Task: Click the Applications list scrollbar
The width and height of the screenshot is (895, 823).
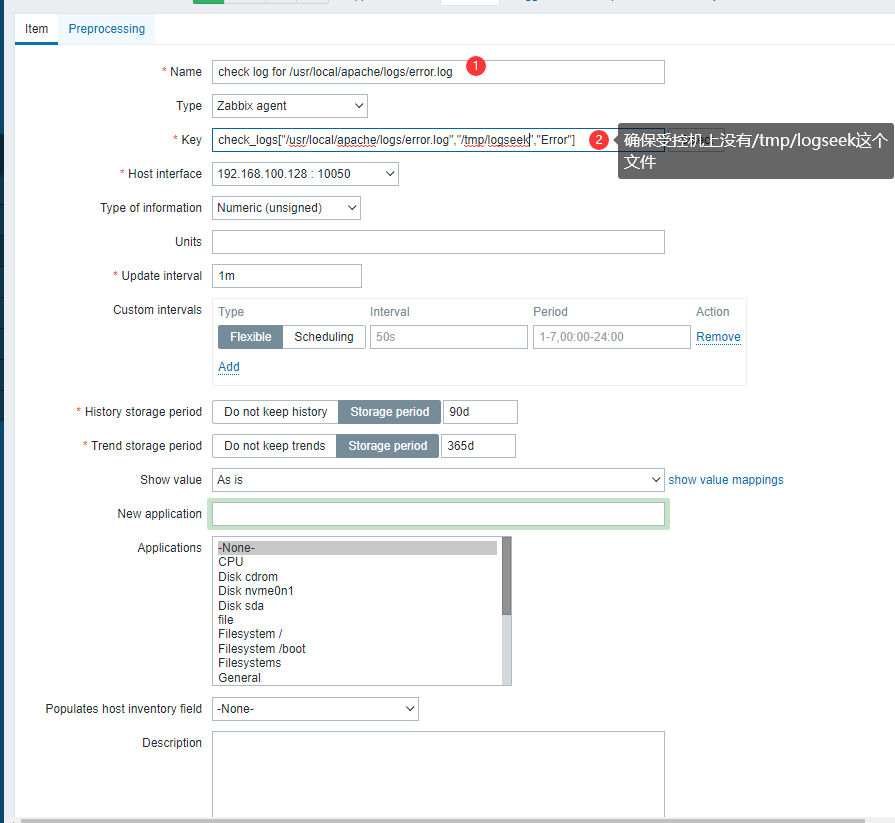Action: coord(507,580)
